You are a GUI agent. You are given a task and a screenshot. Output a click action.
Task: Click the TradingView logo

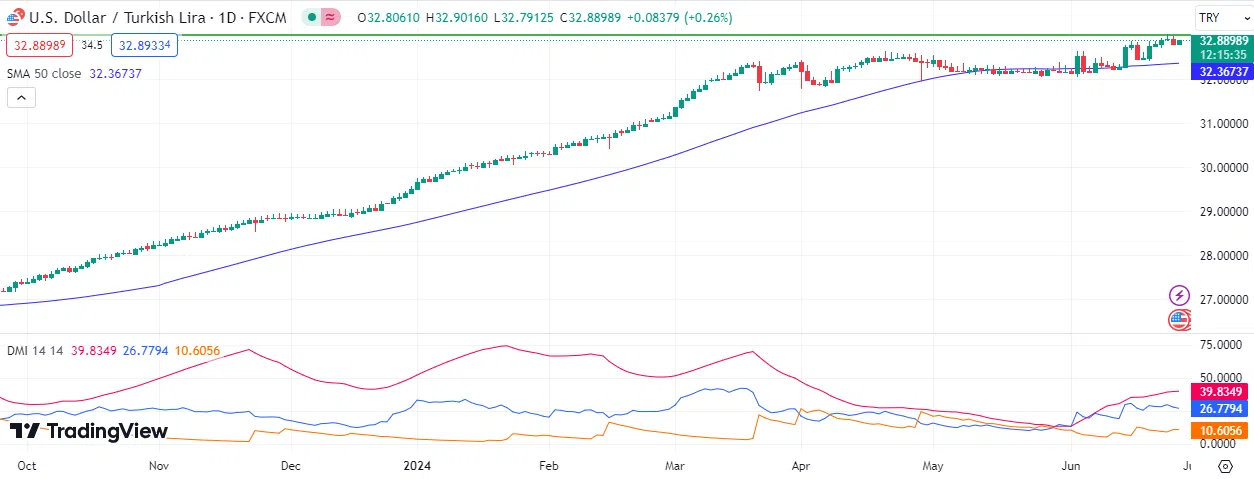[x=88, y=431]
